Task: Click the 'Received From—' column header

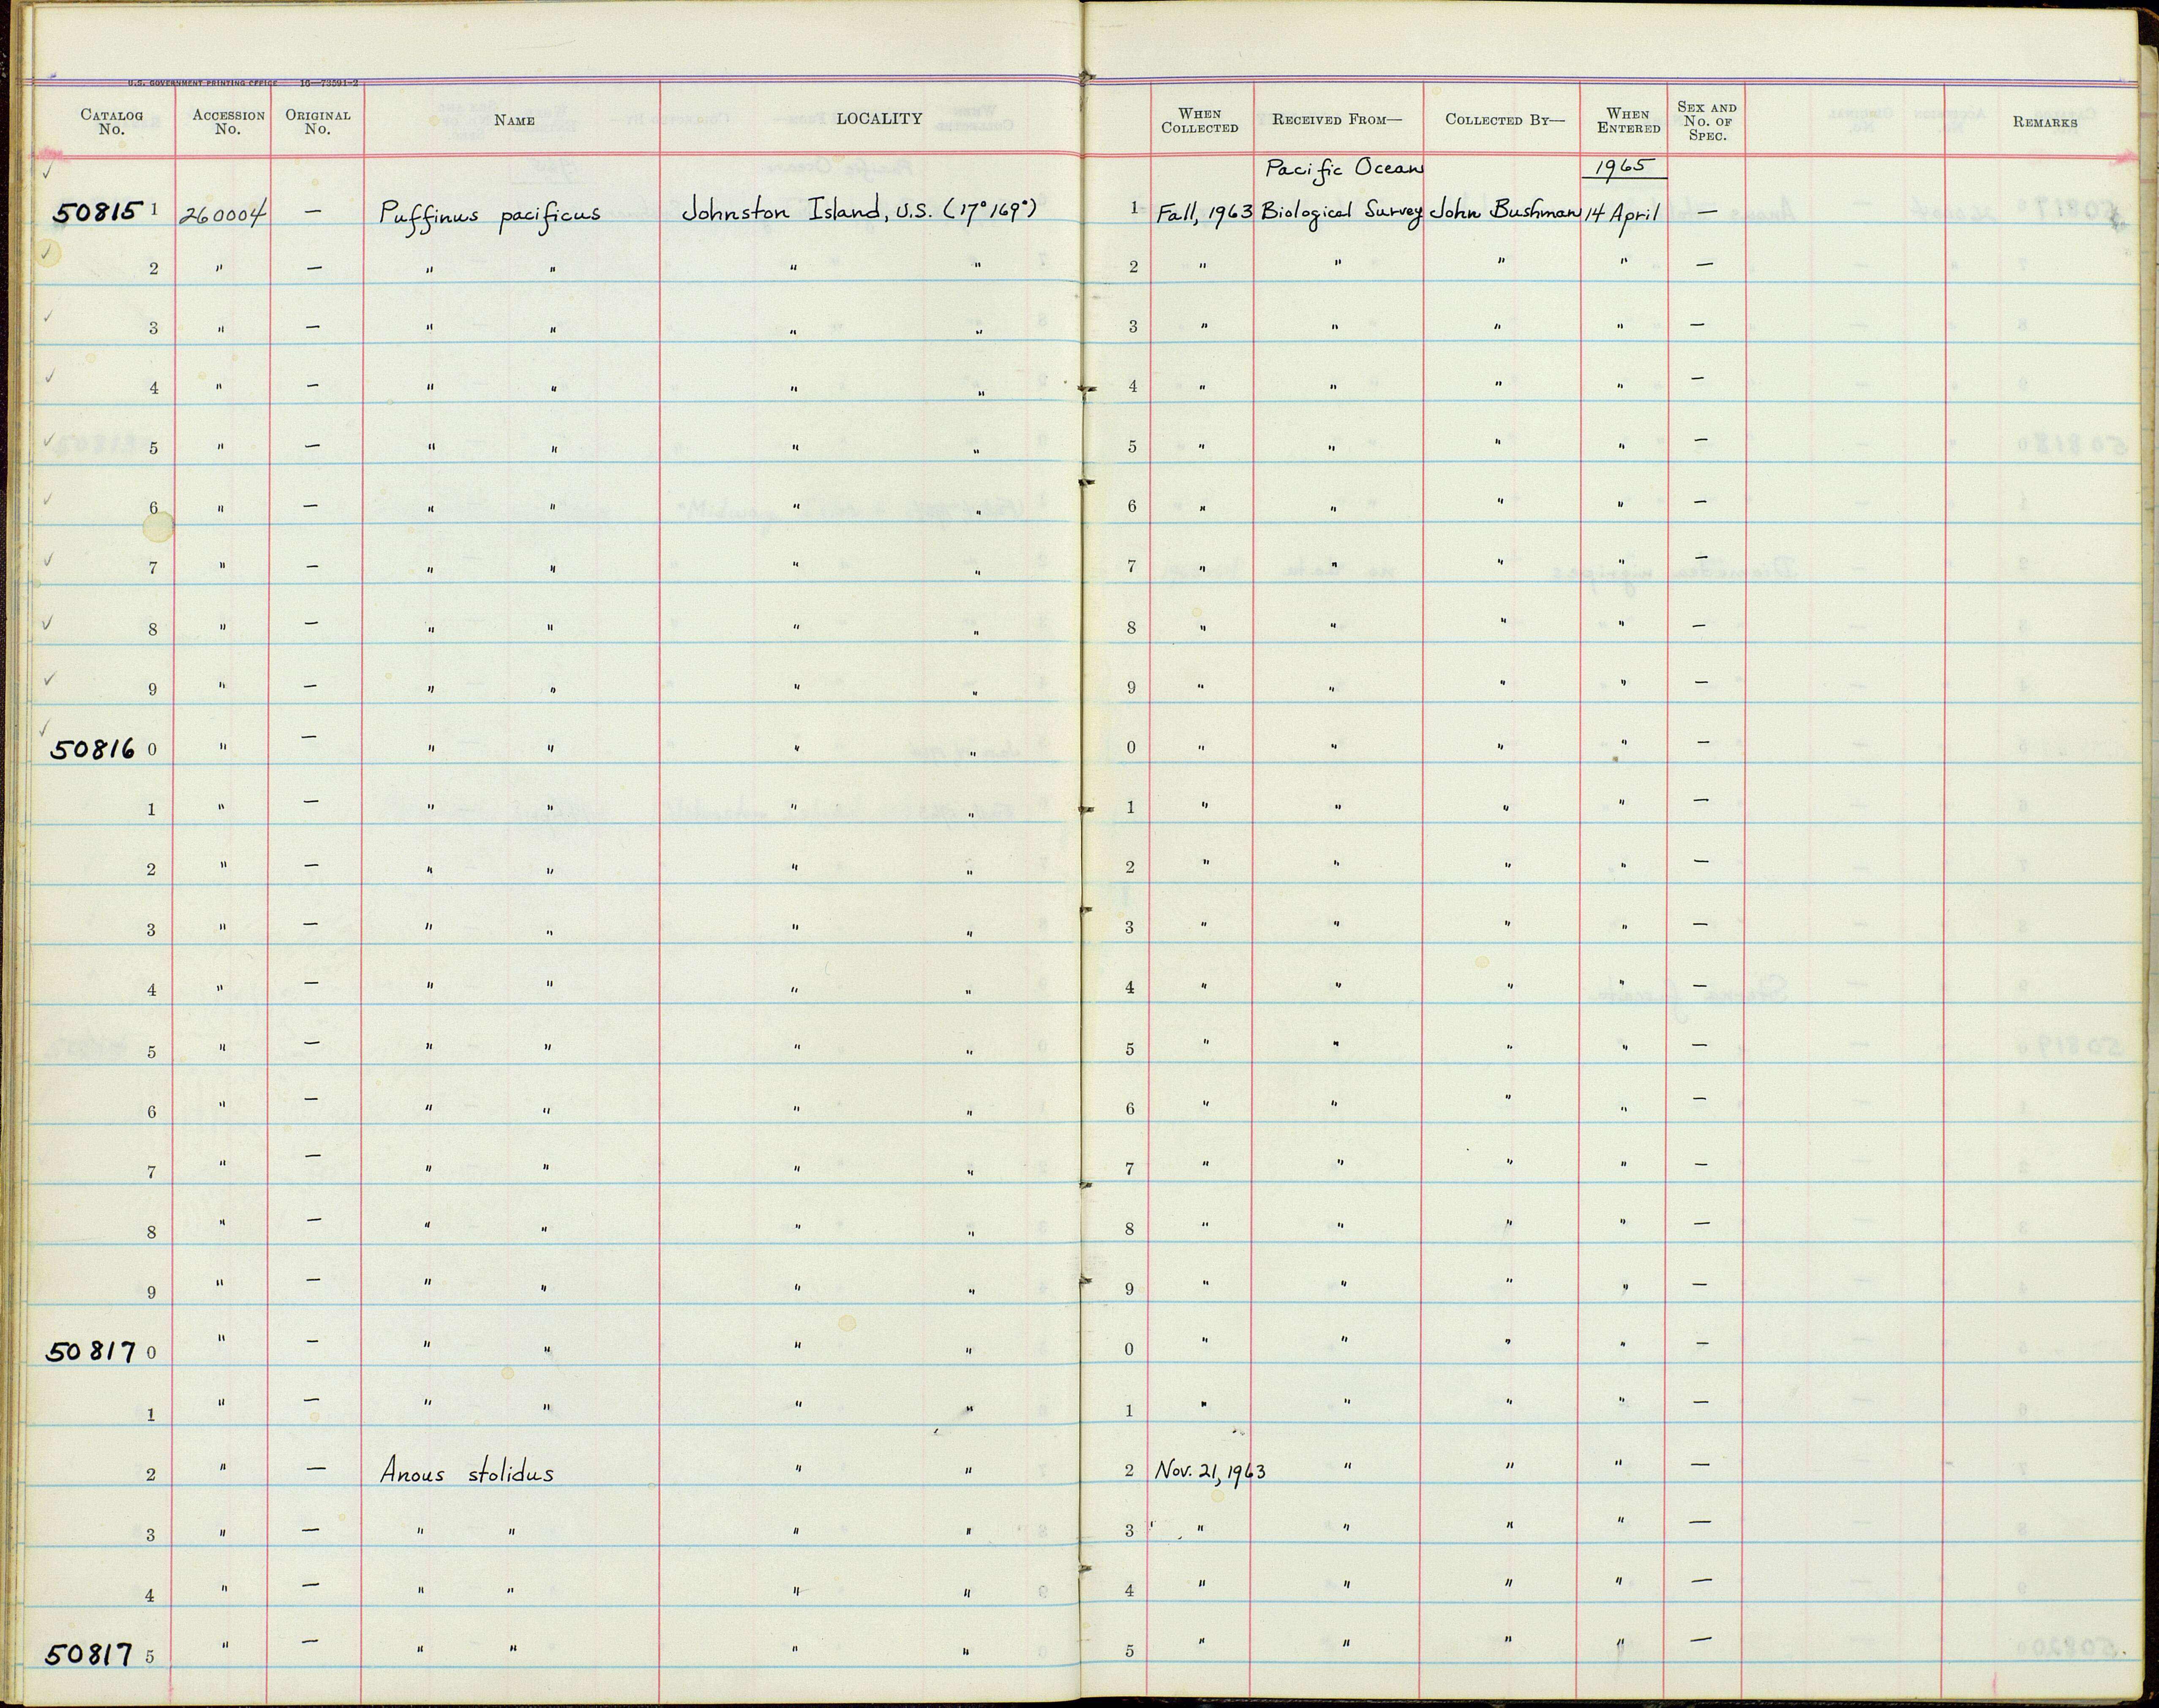Action: click(1337, 120)
